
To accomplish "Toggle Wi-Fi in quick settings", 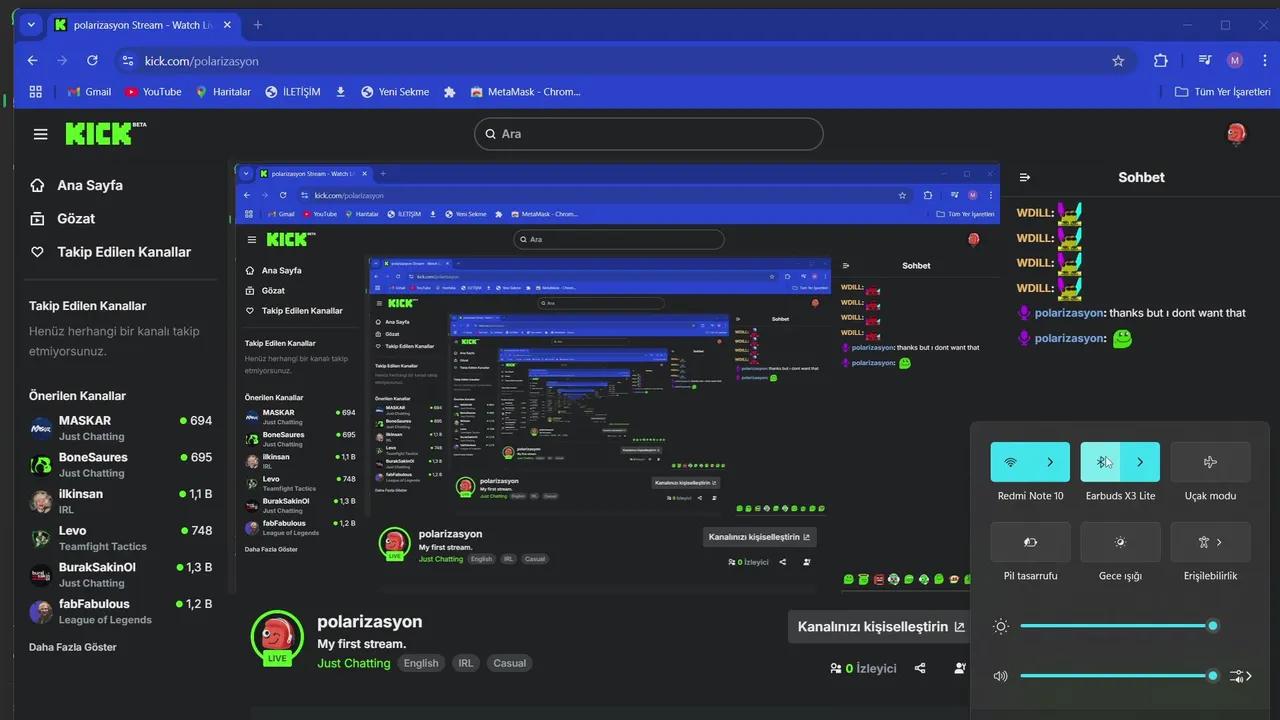I will pos(1011,462).
